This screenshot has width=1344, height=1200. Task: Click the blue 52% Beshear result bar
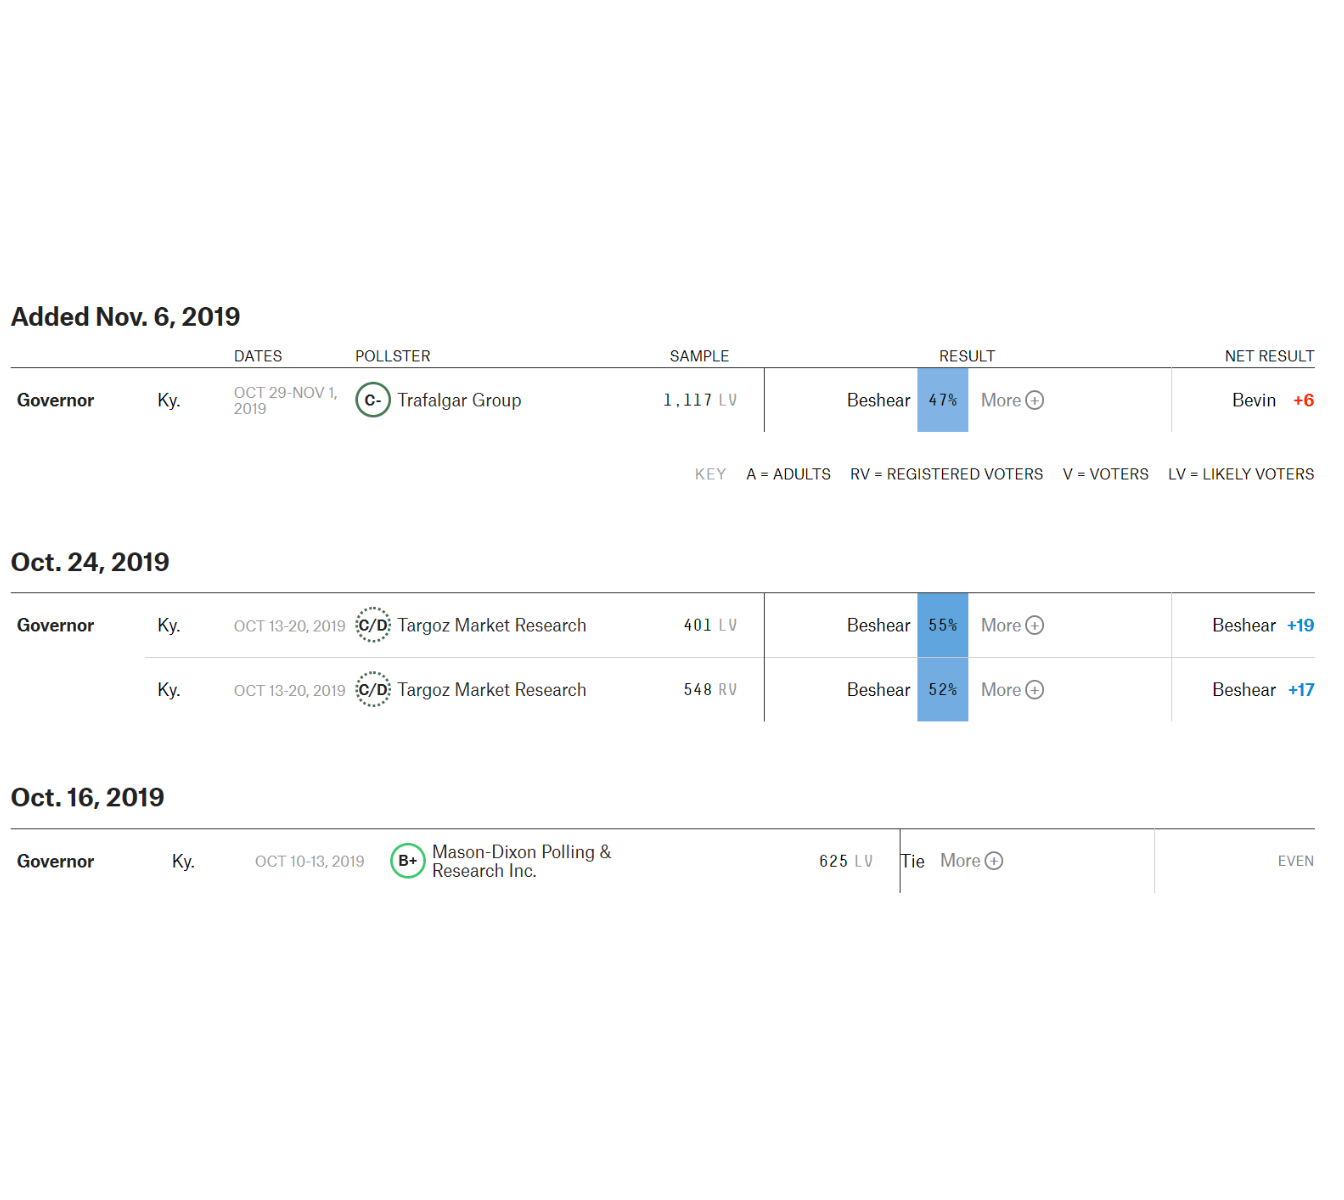942,690
